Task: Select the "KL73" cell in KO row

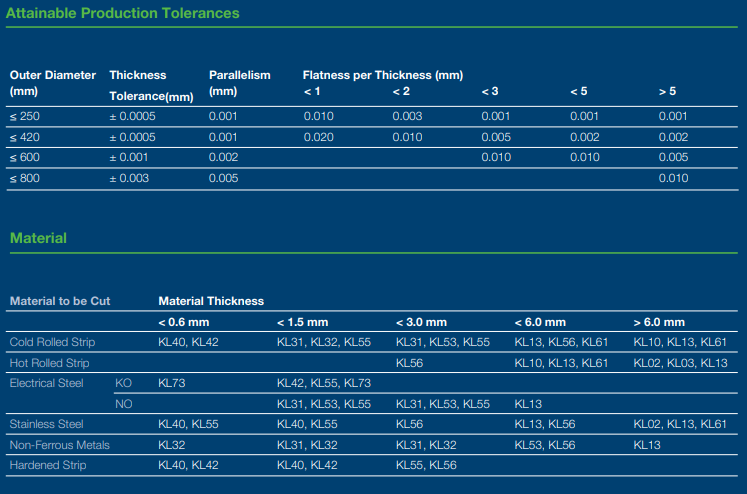Action: coord(172,383)
